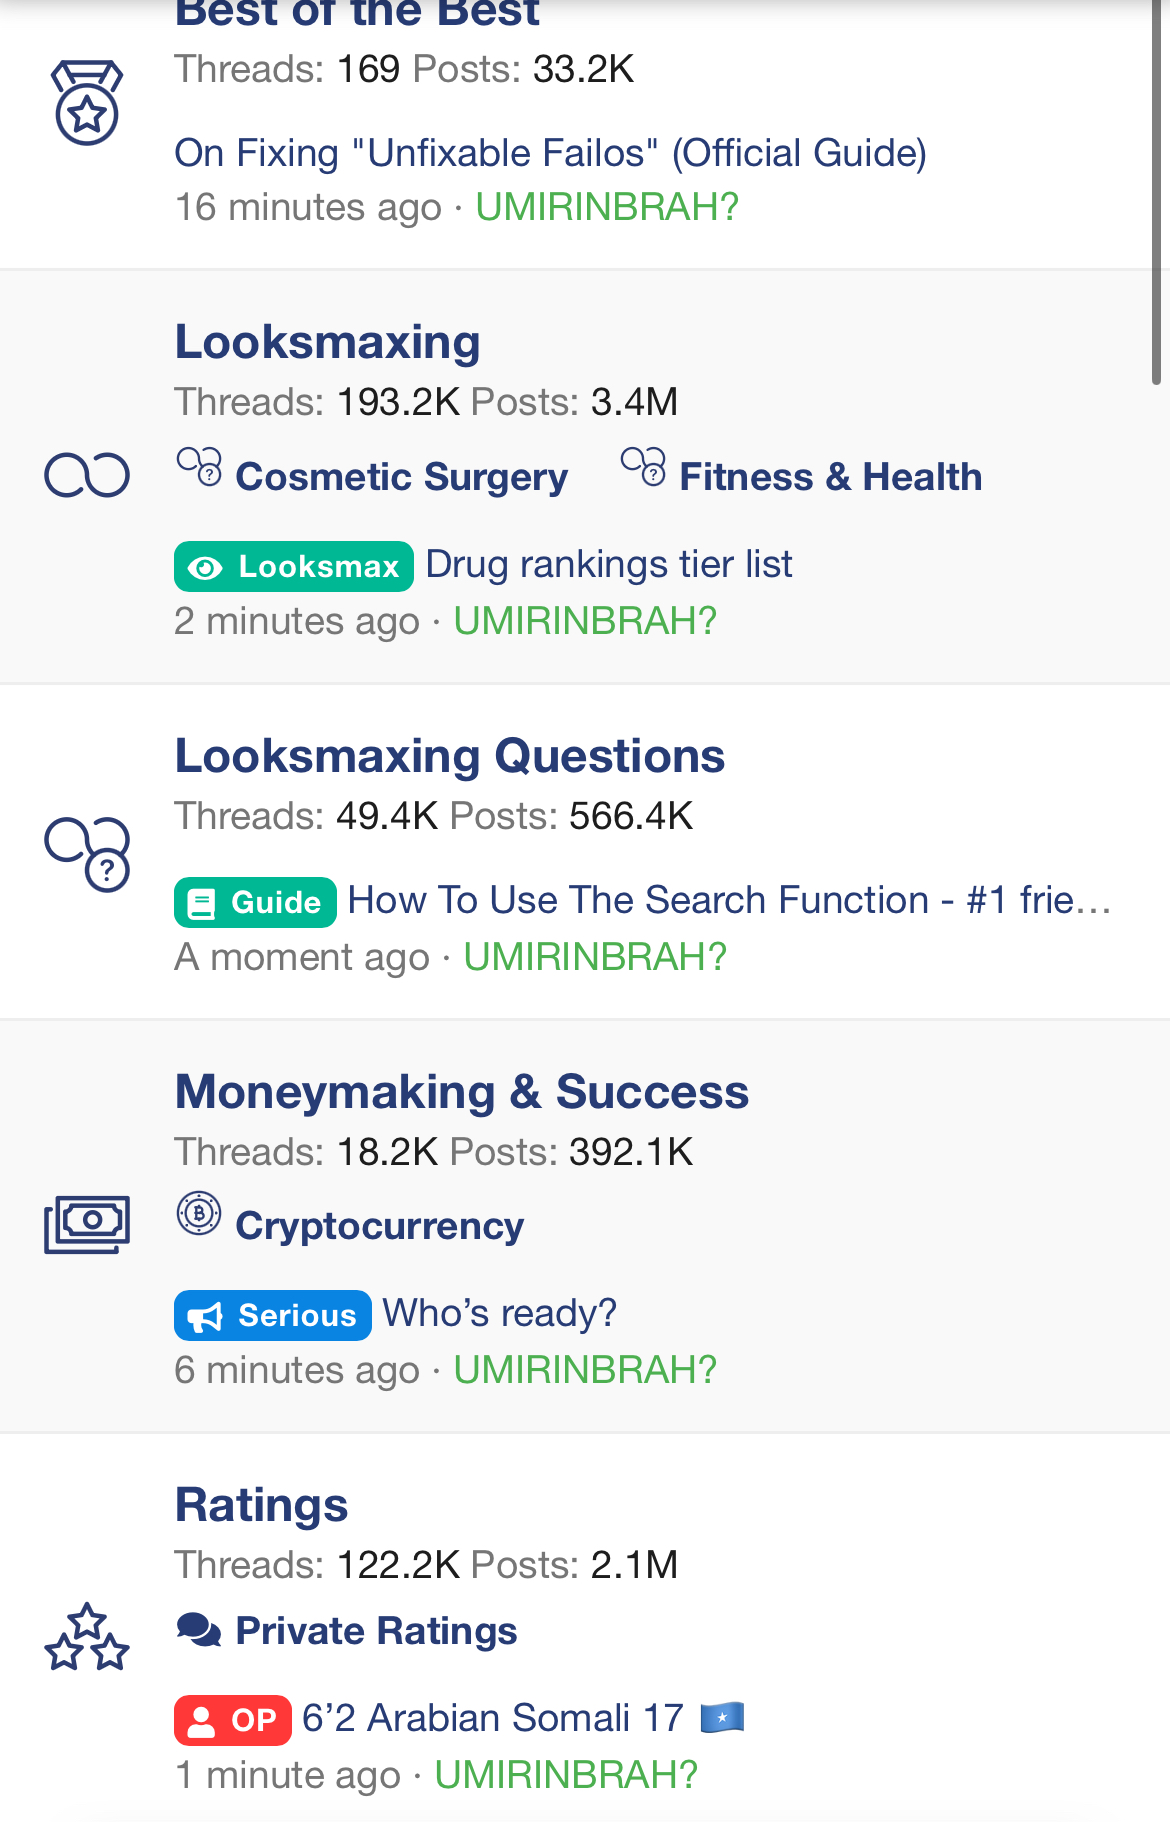The width and height of the screenshot is (1170, 1822).
Task: Click the green Guide prefix tag
Action: (x=255, y=902)
